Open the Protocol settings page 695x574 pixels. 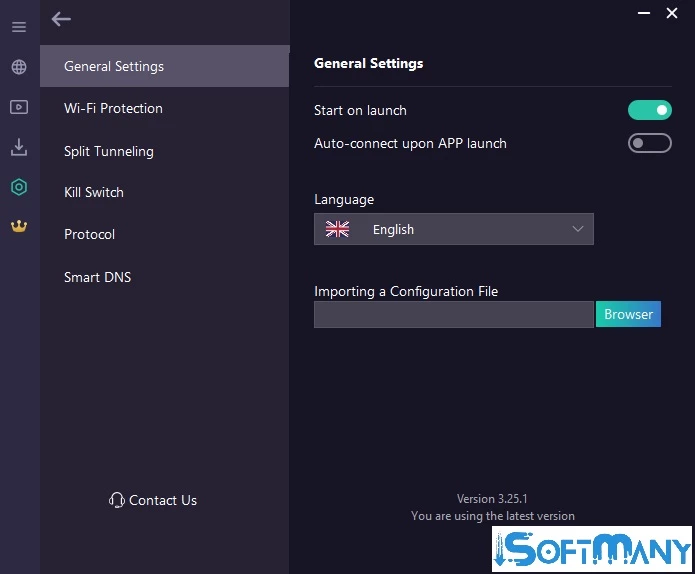pyautogui.click(x=90, y=234)
